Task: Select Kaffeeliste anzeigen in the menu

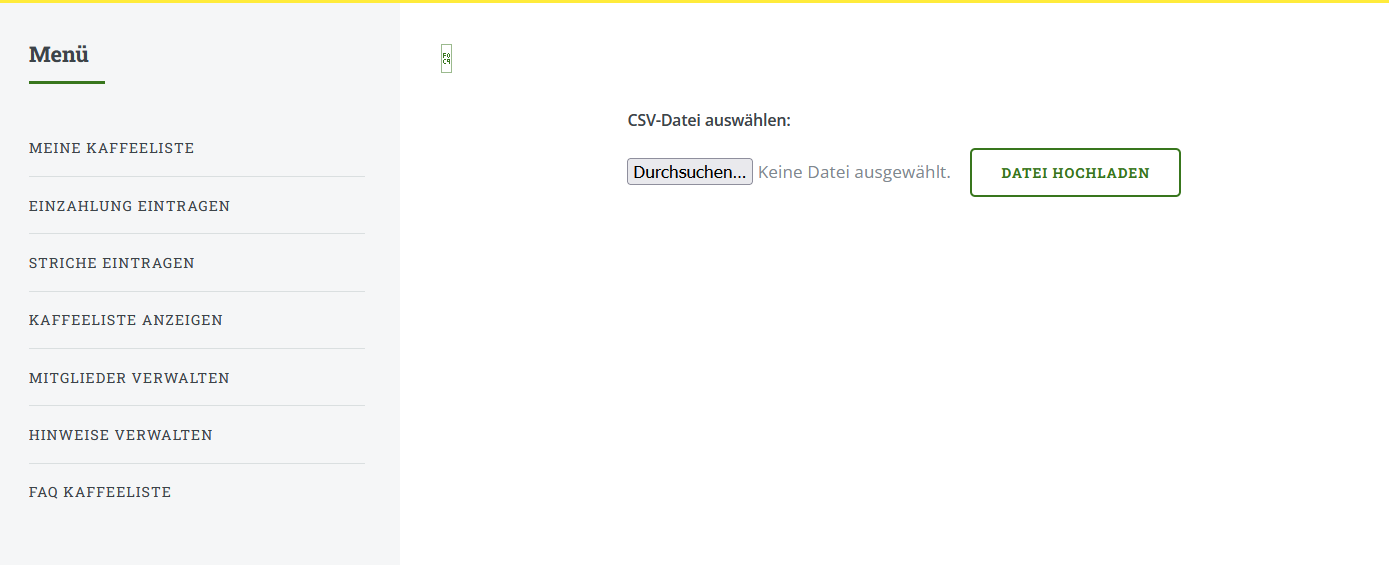Action: (x=126, y=320)
